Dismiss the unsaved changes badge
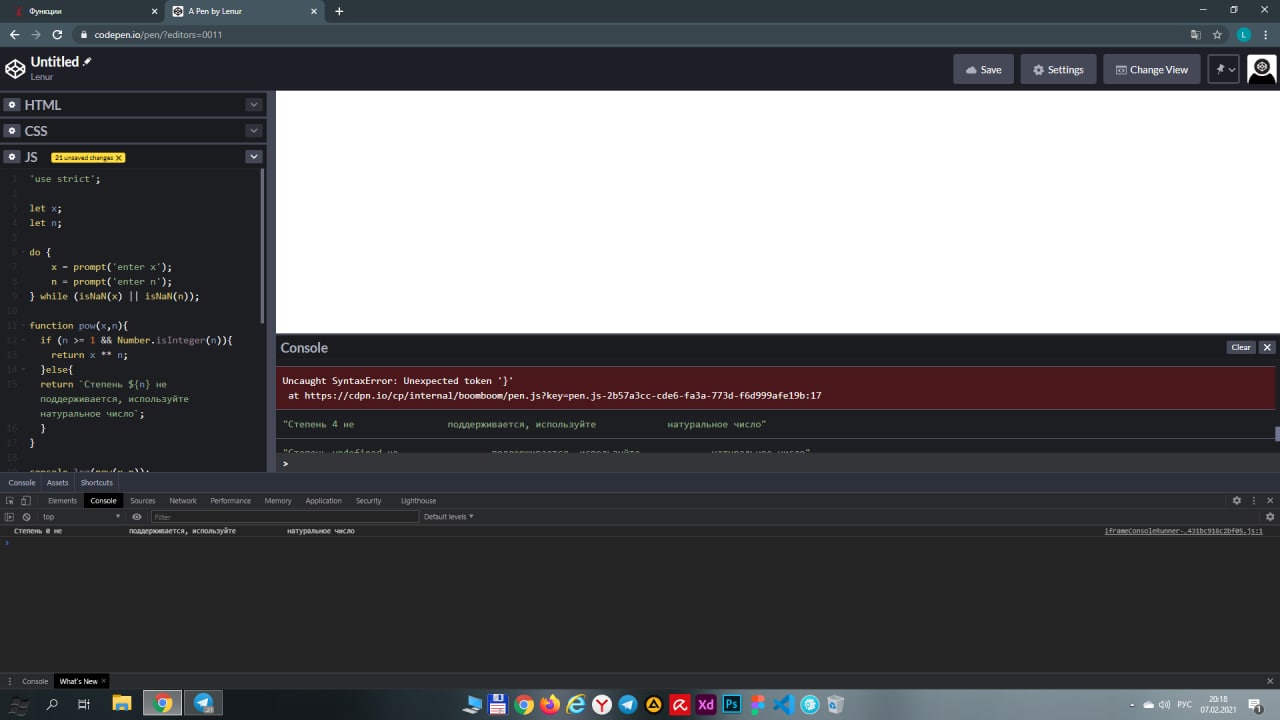 [x=119, y=158]
